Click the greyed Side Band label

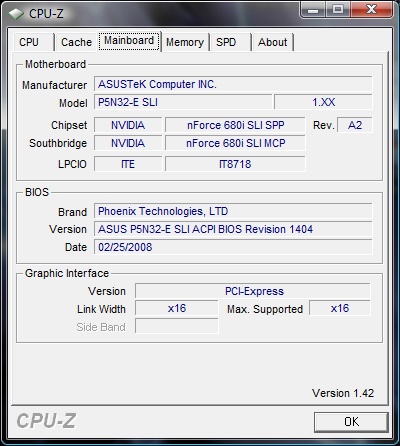101,327
